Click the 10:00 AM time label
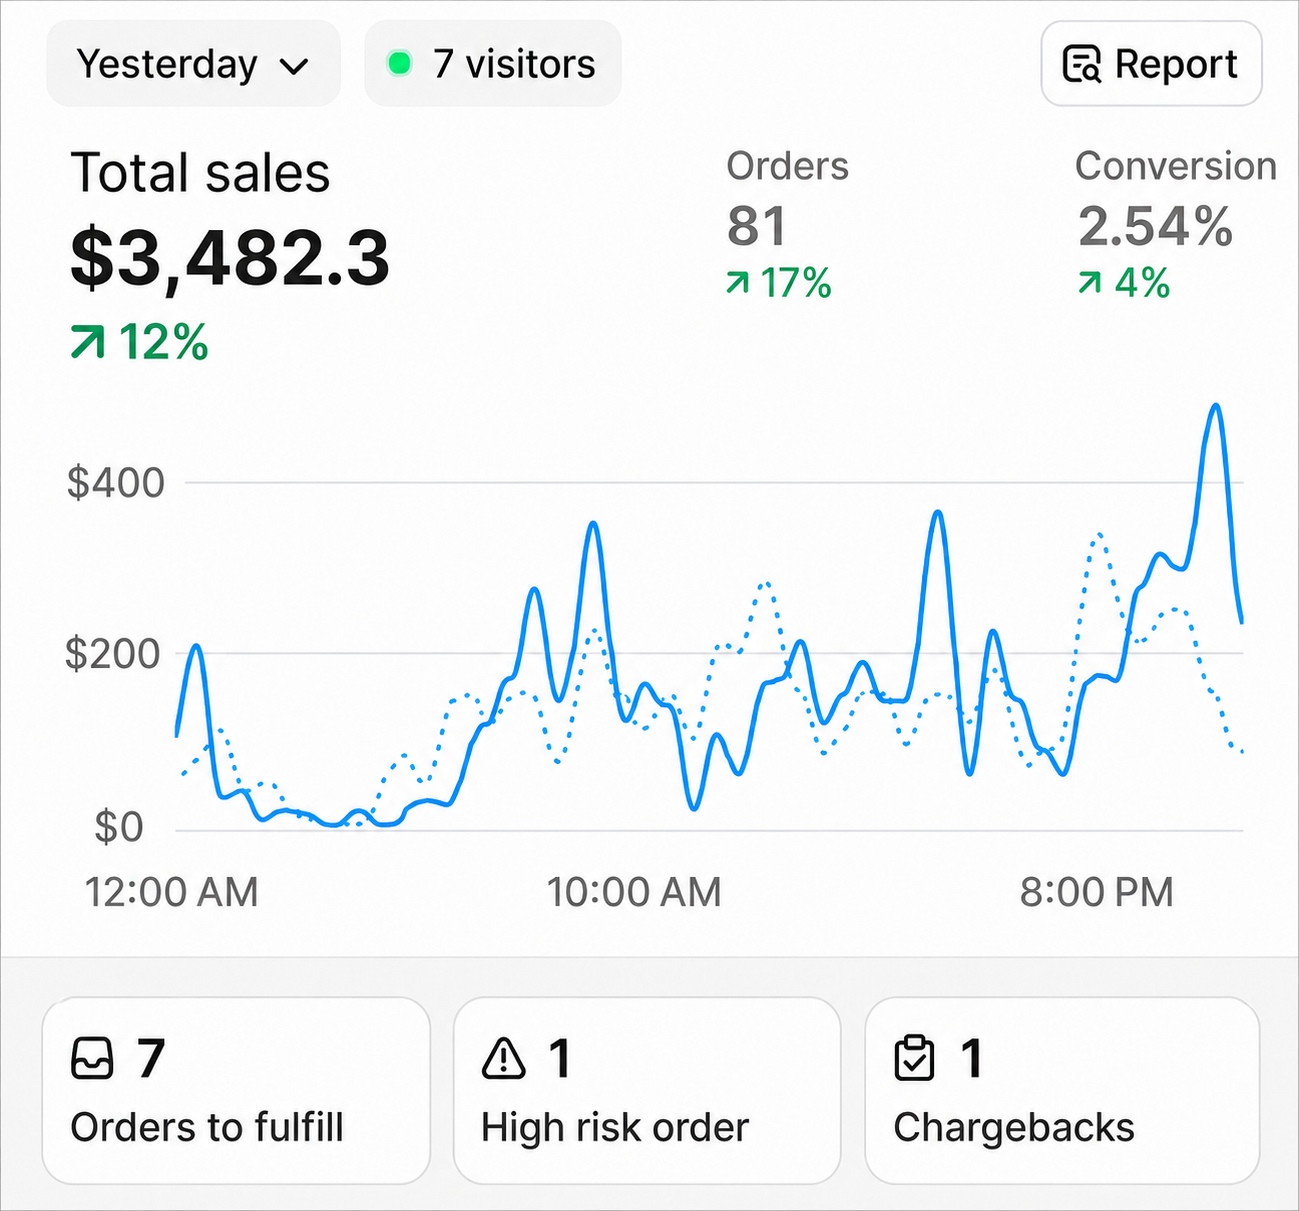This screenshot has width=1299, height=1211. click(634, 892)
